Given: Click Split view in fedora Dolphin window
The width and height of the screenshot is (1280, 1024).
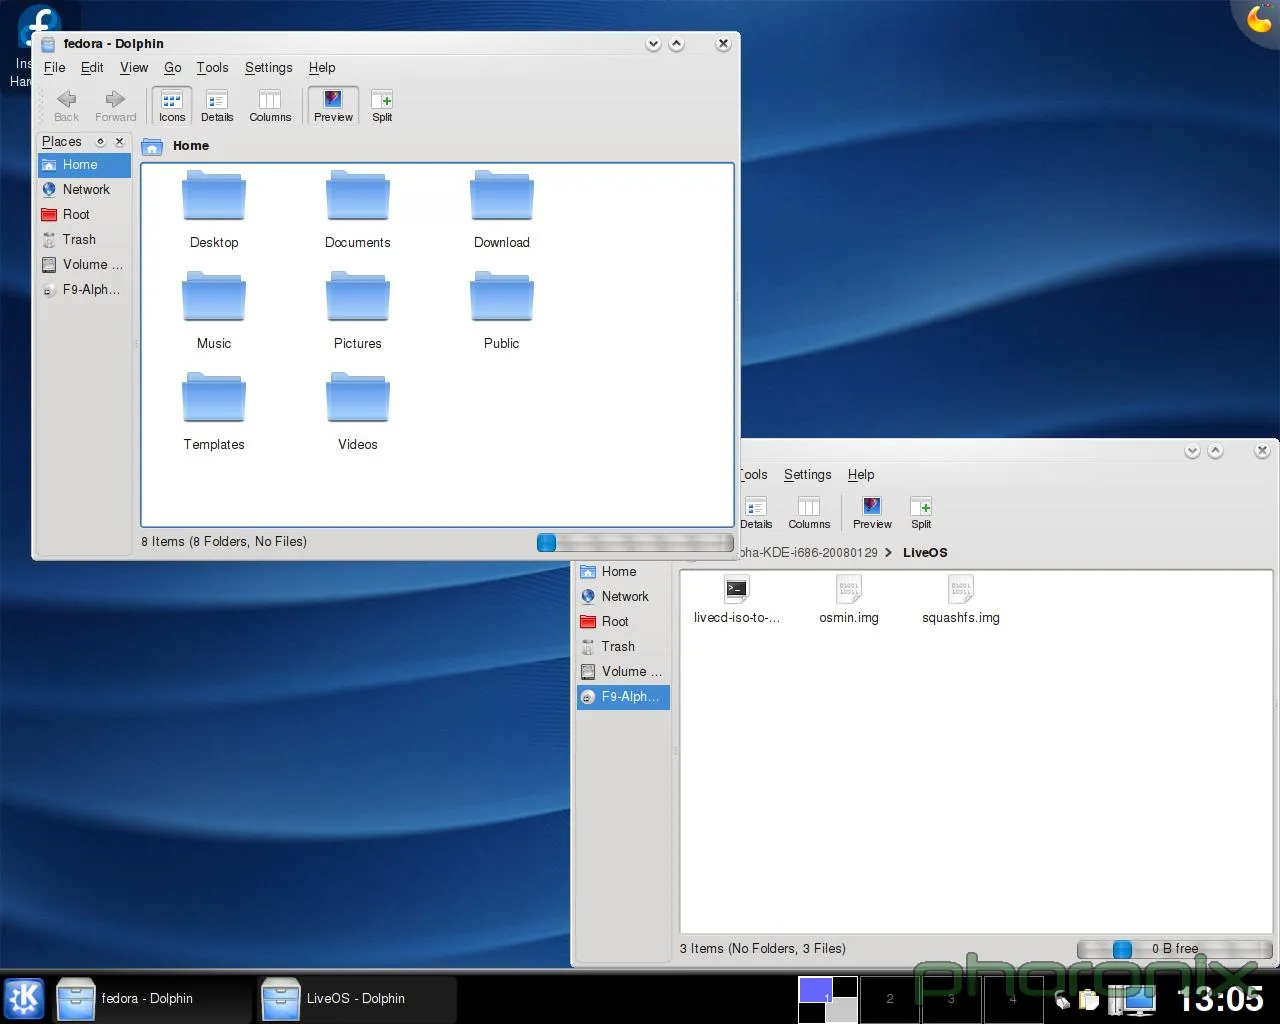Looking at the screenshot, I should tap(382, 106).
